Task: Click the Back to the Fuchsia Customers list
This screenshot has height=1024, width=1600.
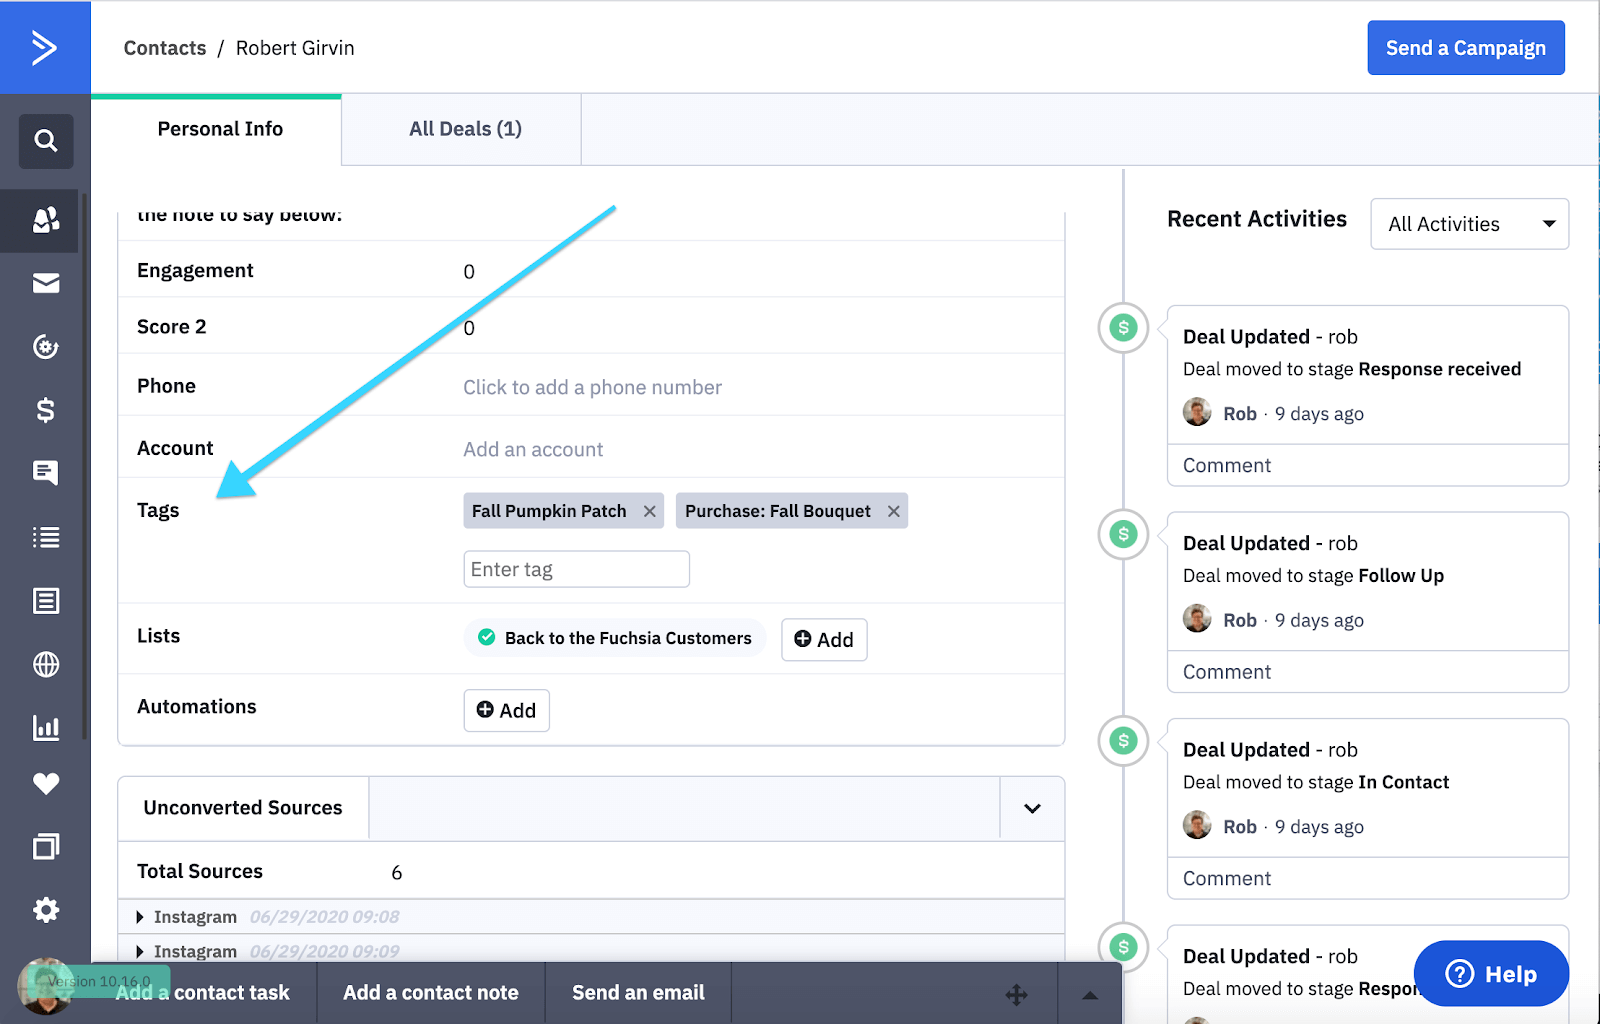Action: coord(615,638)
